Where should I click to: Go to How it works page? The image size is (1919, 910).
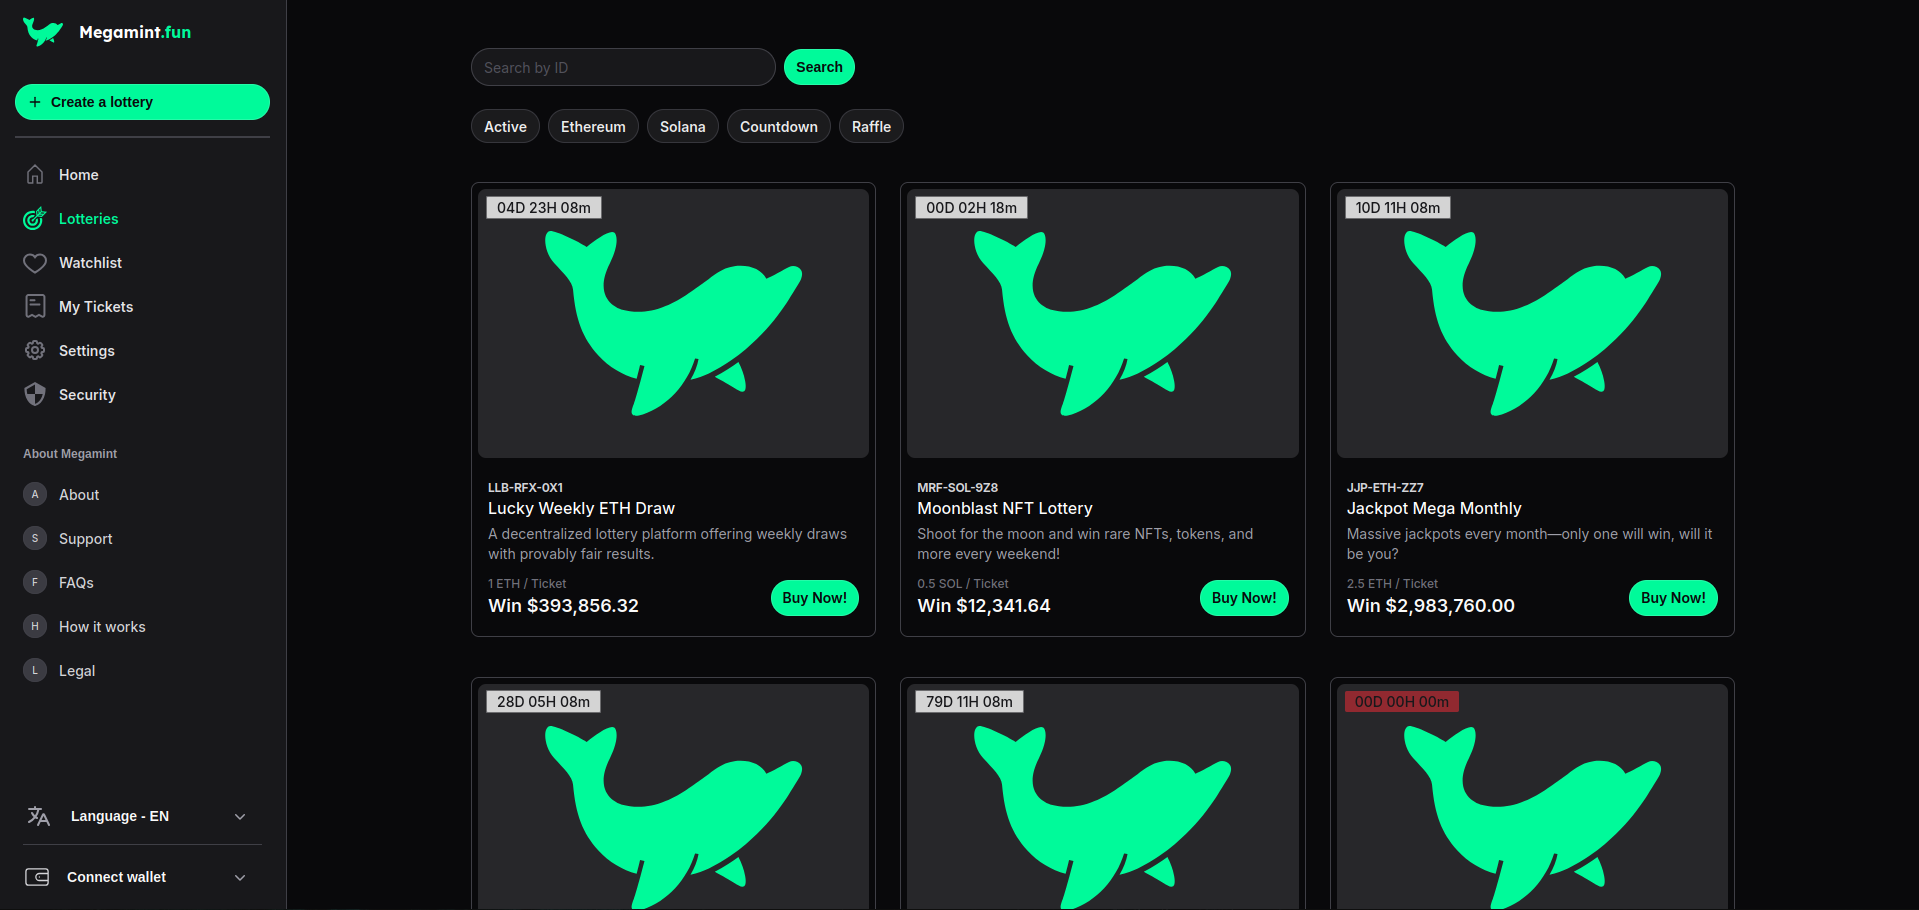coord(102,627)
